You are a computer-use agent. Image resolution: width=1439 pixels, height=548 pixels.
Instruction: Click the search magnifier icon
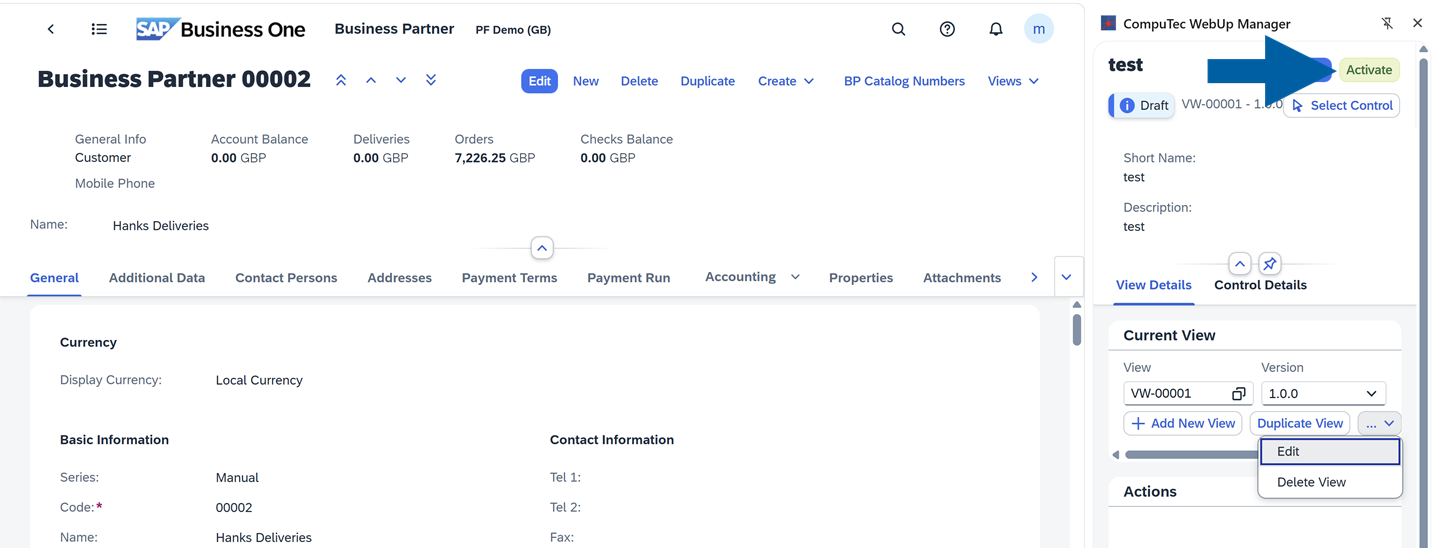point(898,29)
